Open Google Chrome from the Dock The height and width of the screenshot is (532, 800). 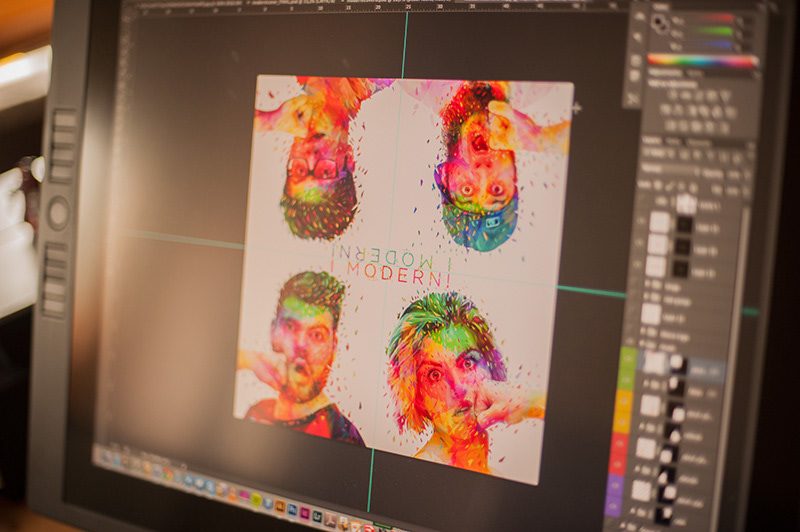pos(168,474)
